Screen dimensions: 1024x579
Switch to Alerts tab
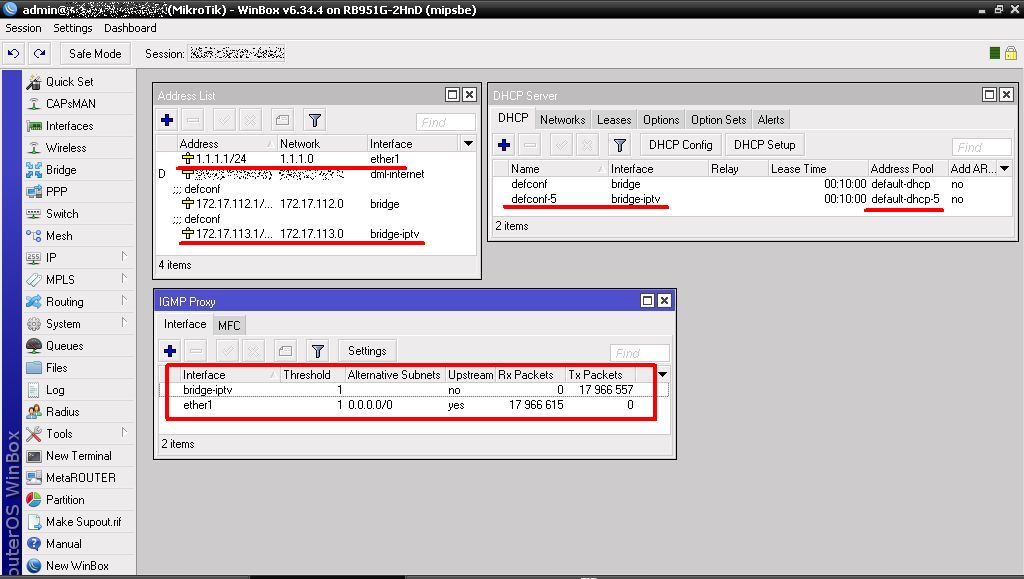tap(771, 119)
